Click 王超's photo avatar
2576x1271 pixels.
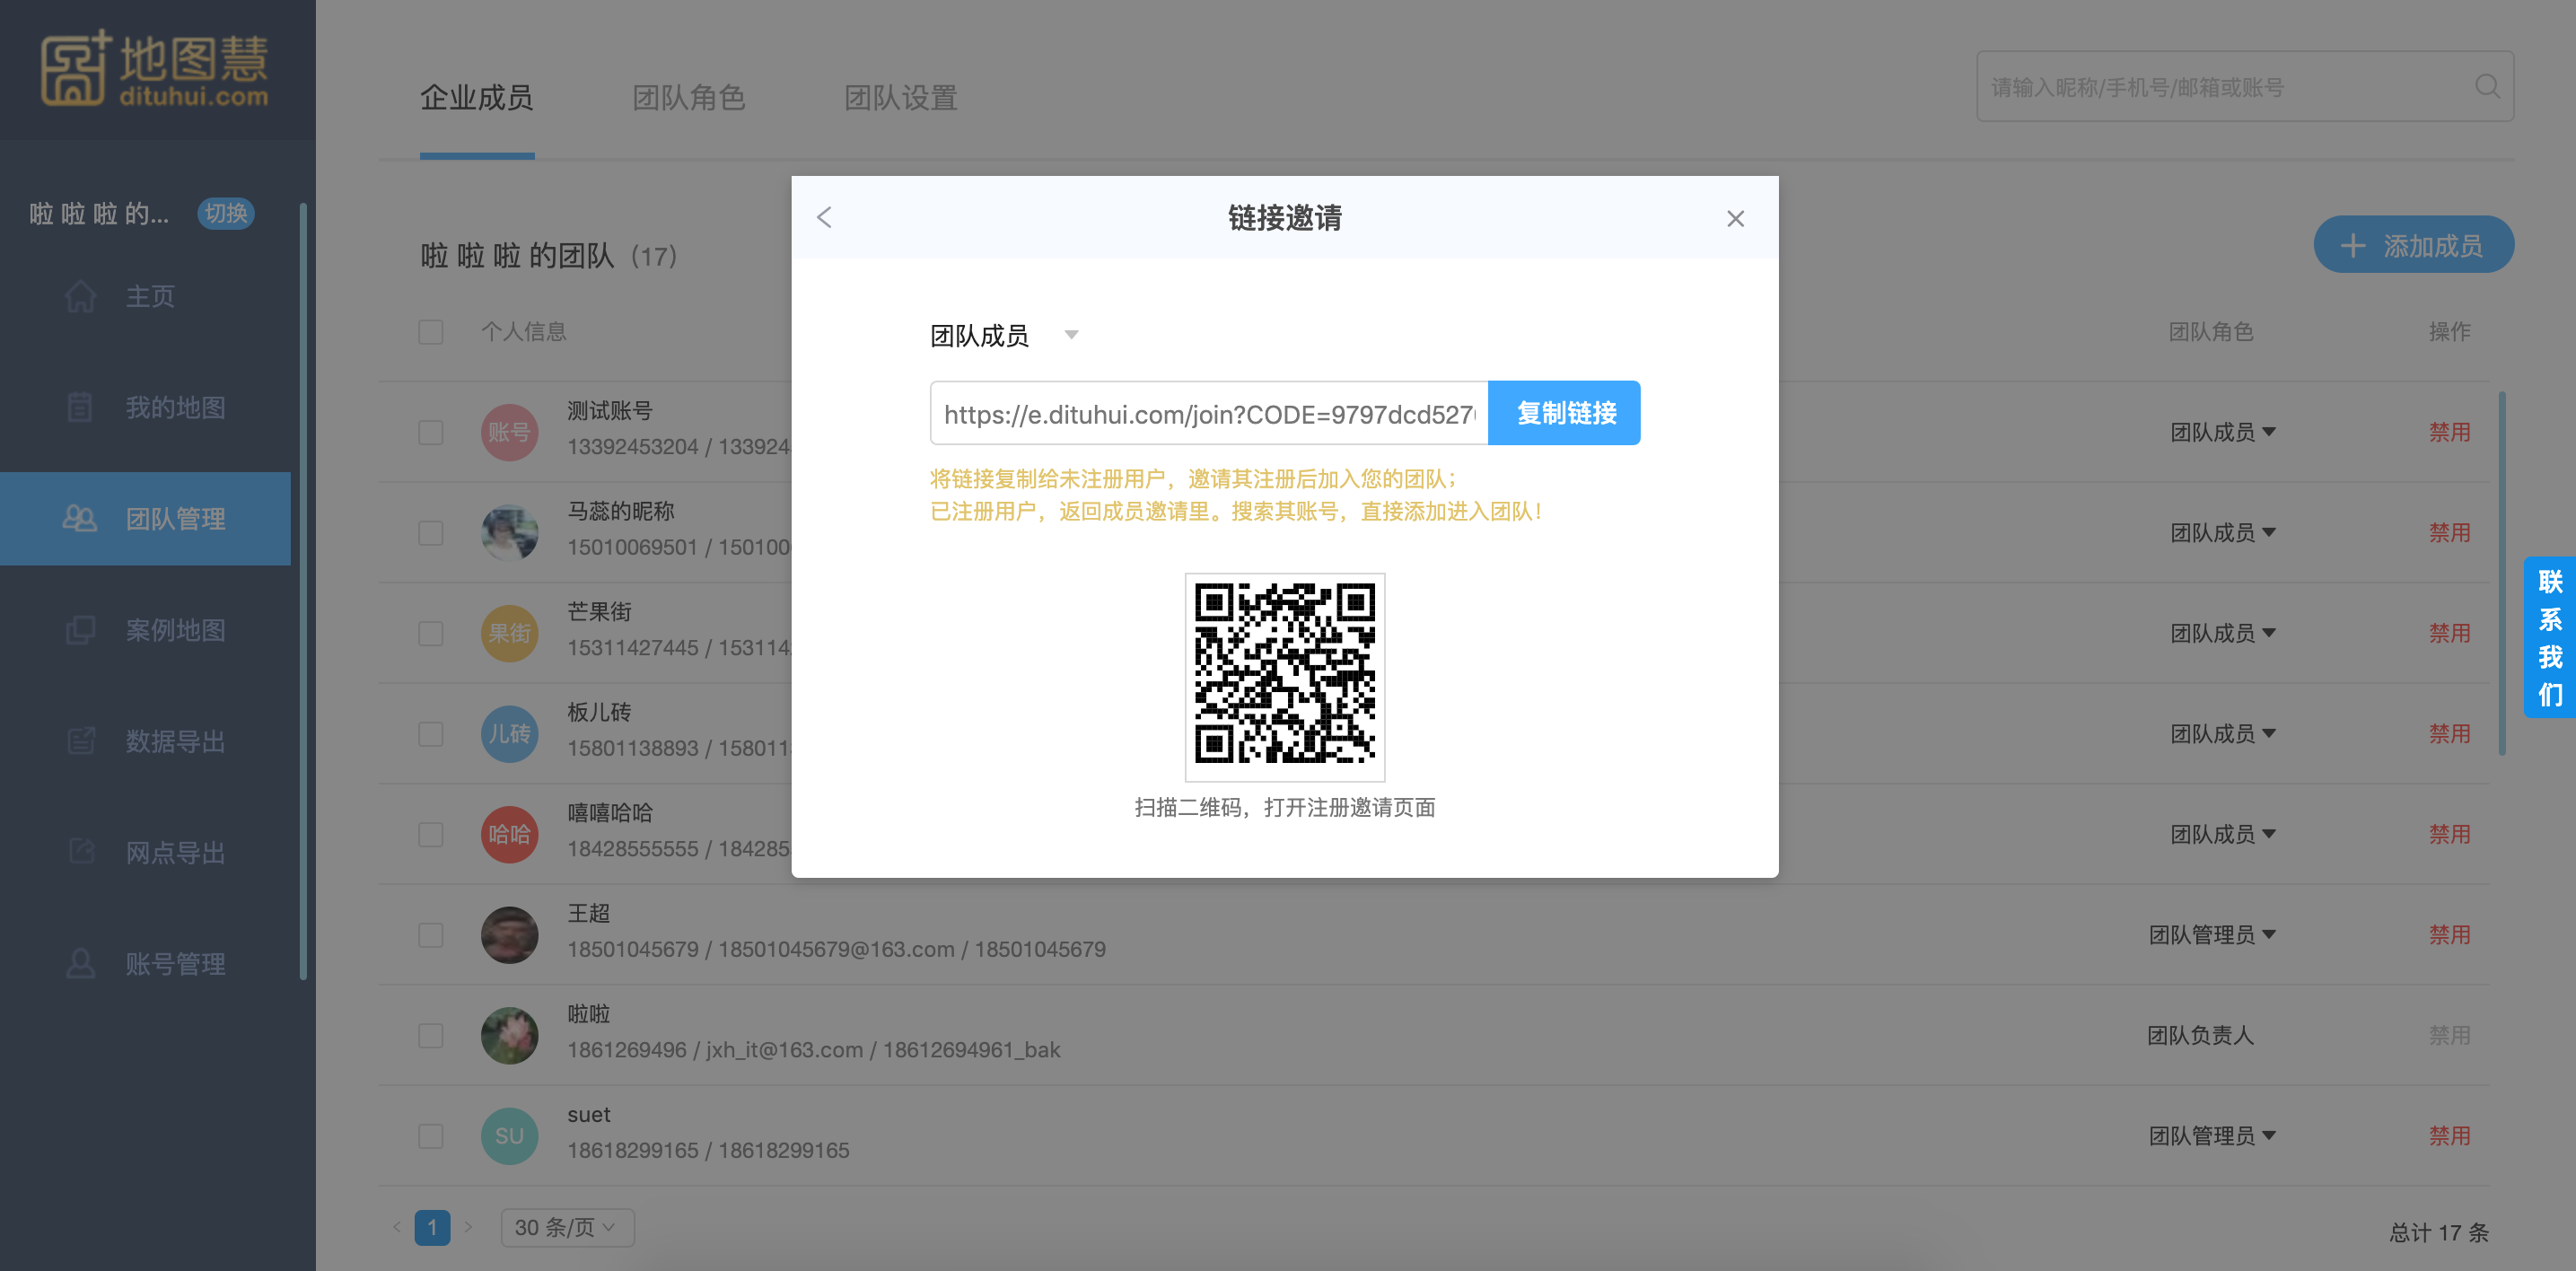[509, 934]
